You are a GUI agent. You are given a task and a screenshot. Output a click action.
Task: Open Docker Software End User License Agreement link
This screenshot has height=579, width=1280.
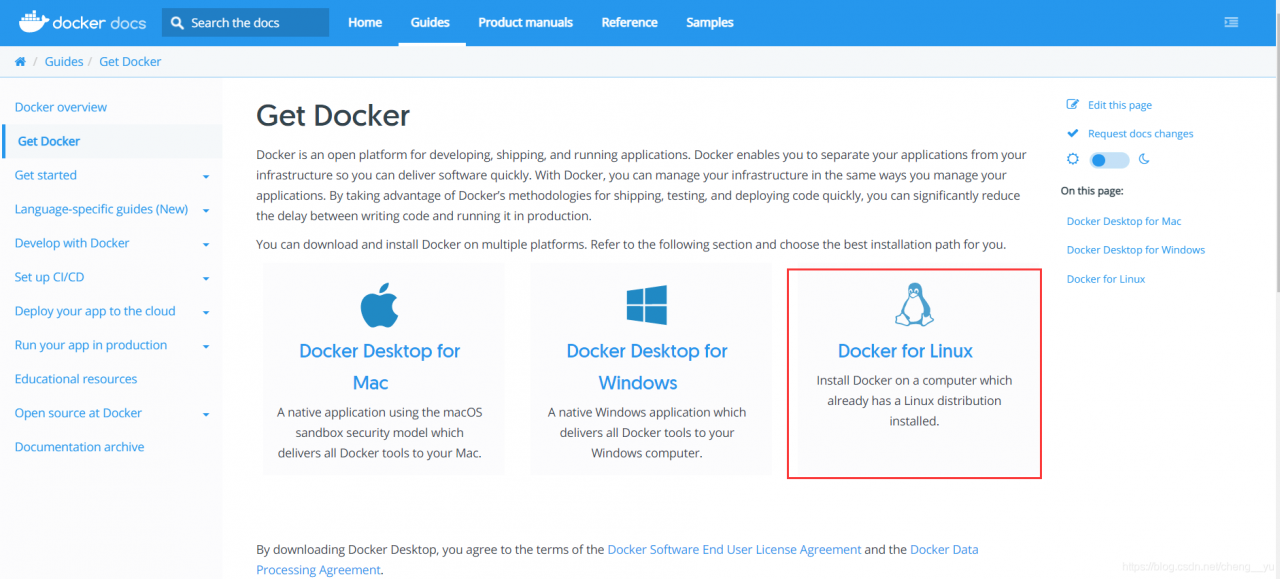click(x=734, y=550)
